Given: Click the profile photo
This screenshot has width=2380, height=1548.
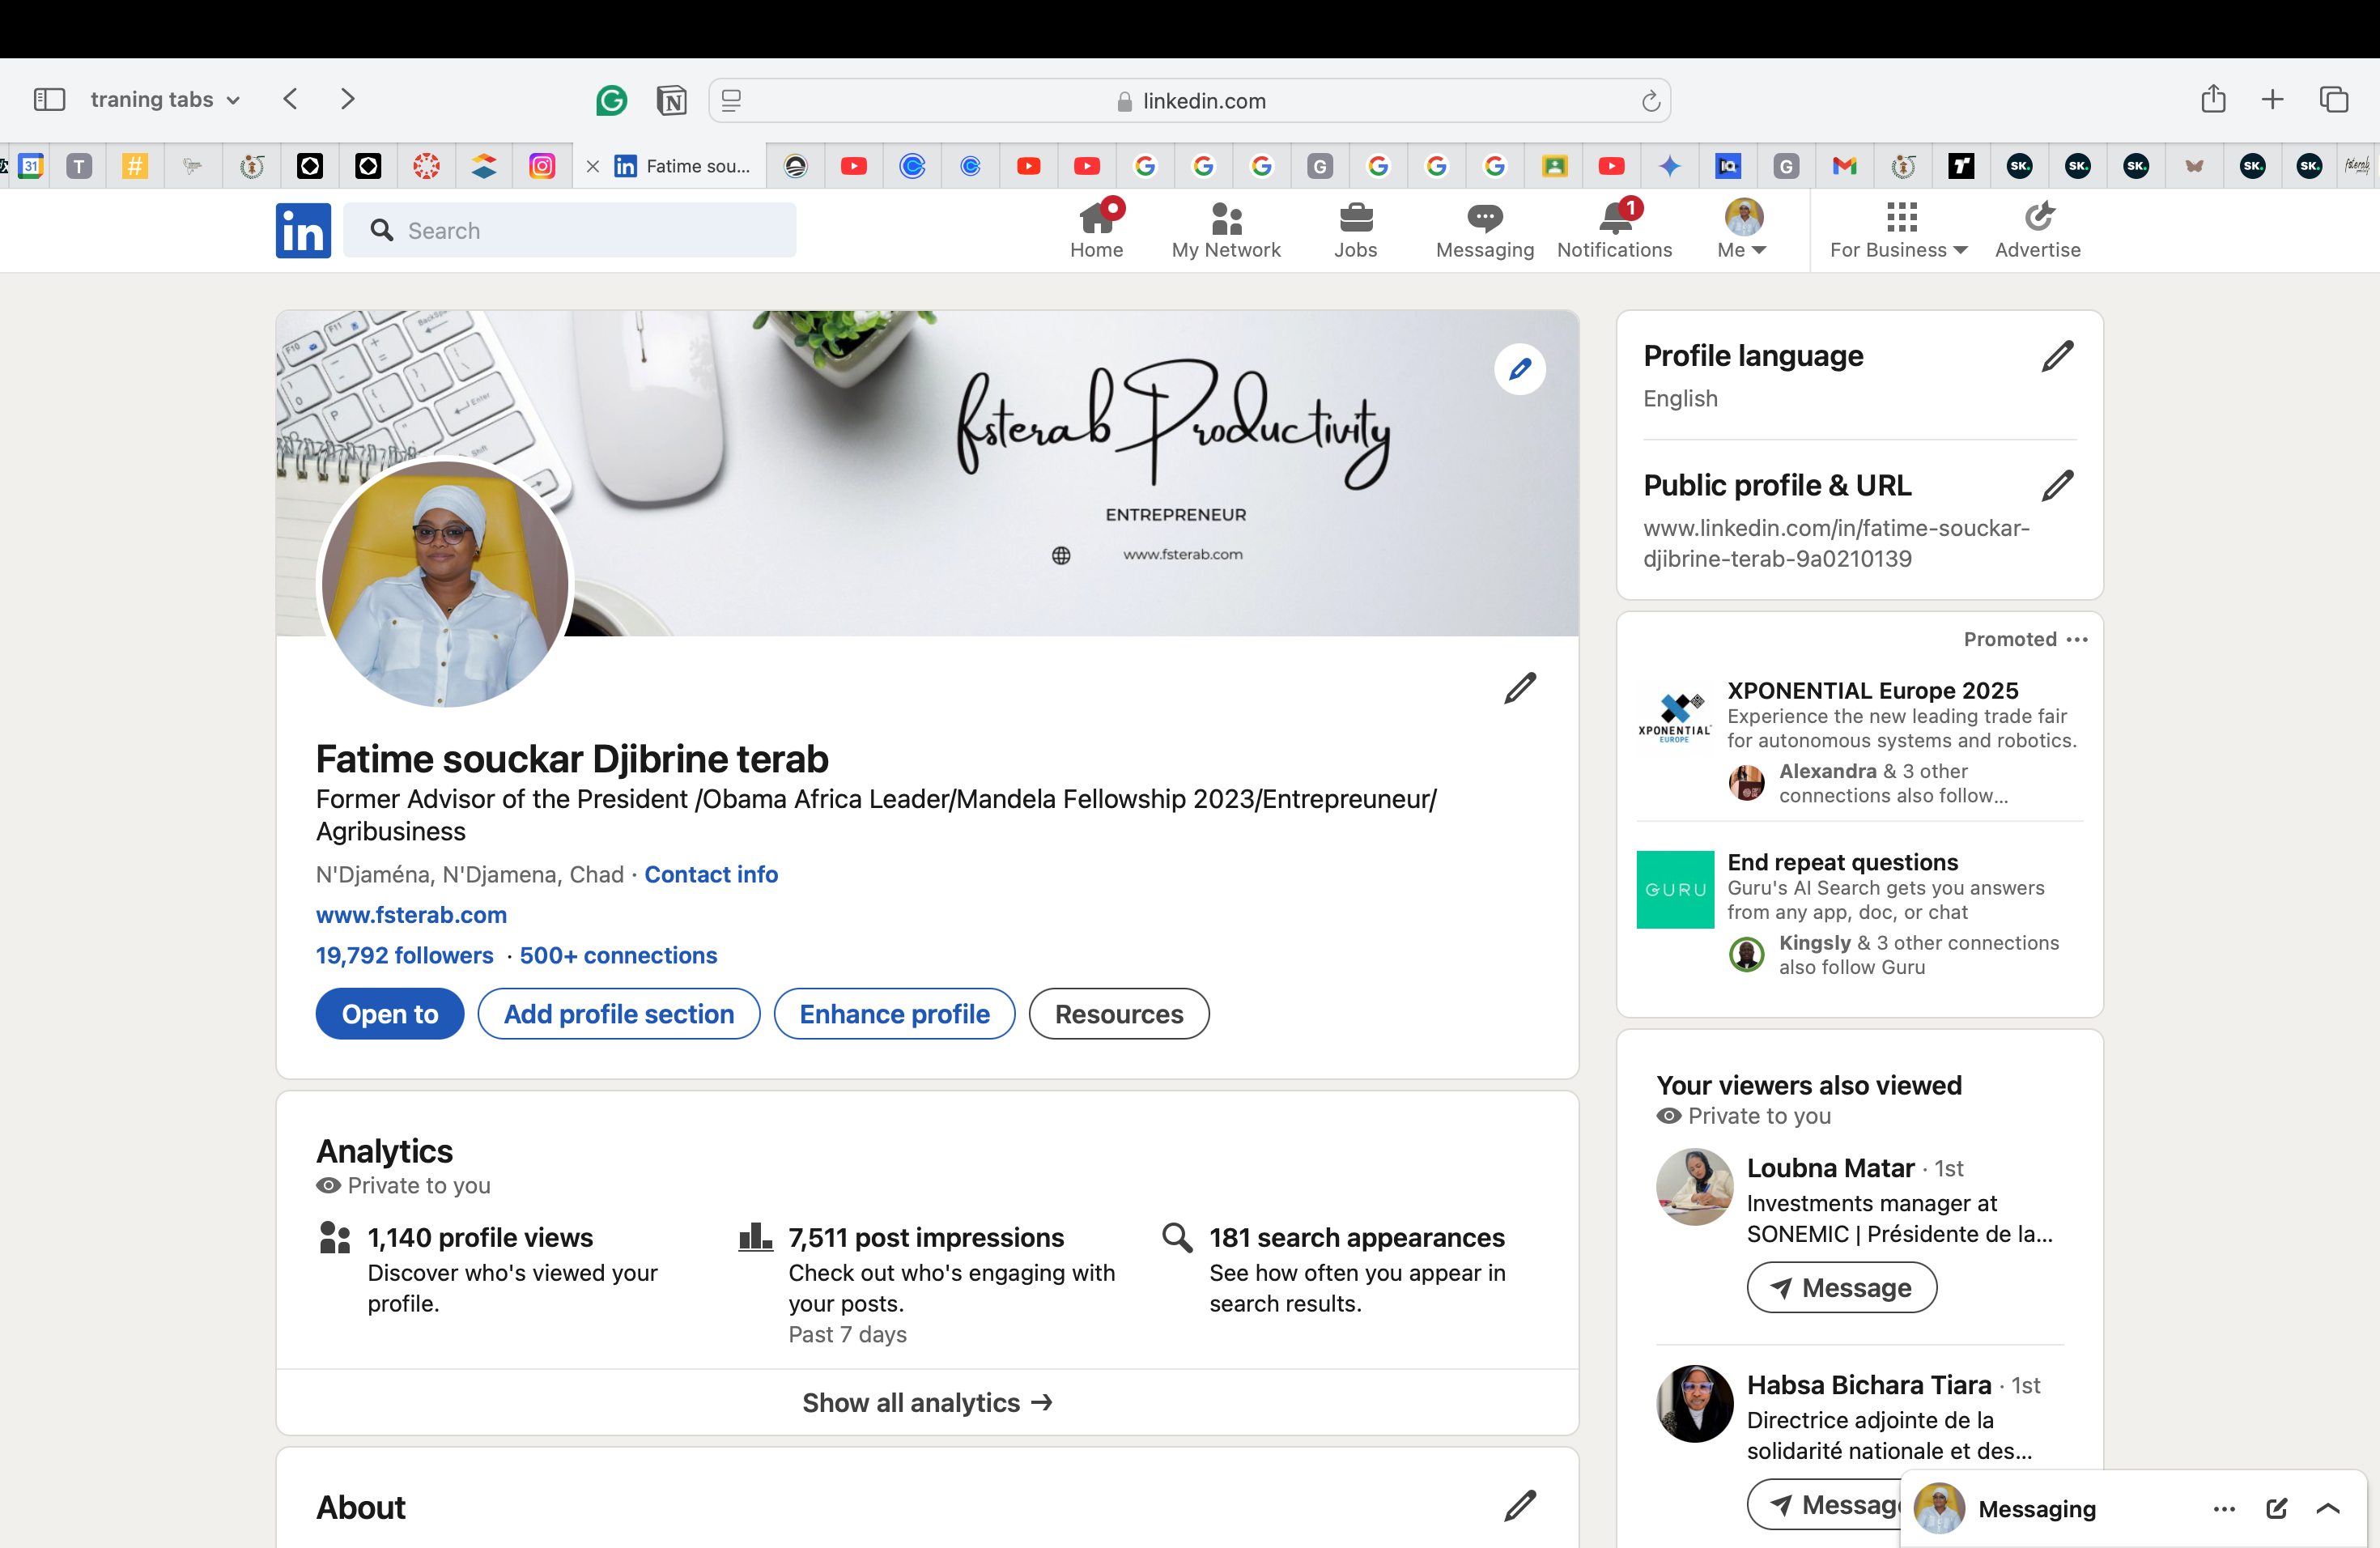Looking at the screenshot, I should tap(445, 582).
